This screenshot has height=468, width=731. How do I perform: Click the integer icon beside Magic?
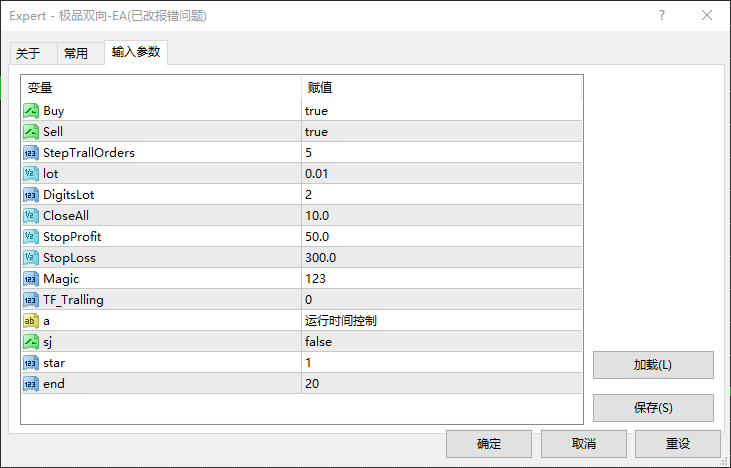pos(31,279)
